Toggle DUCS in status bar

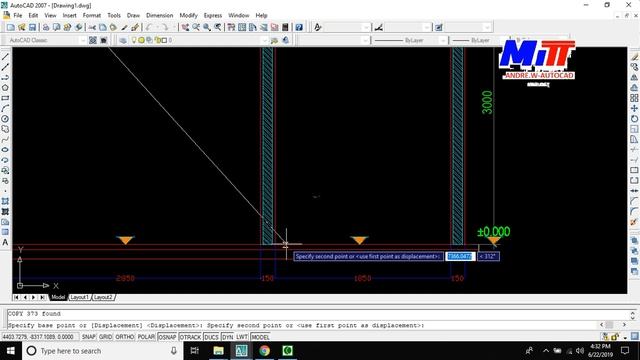pyautogui.click(x=211, y=337)
